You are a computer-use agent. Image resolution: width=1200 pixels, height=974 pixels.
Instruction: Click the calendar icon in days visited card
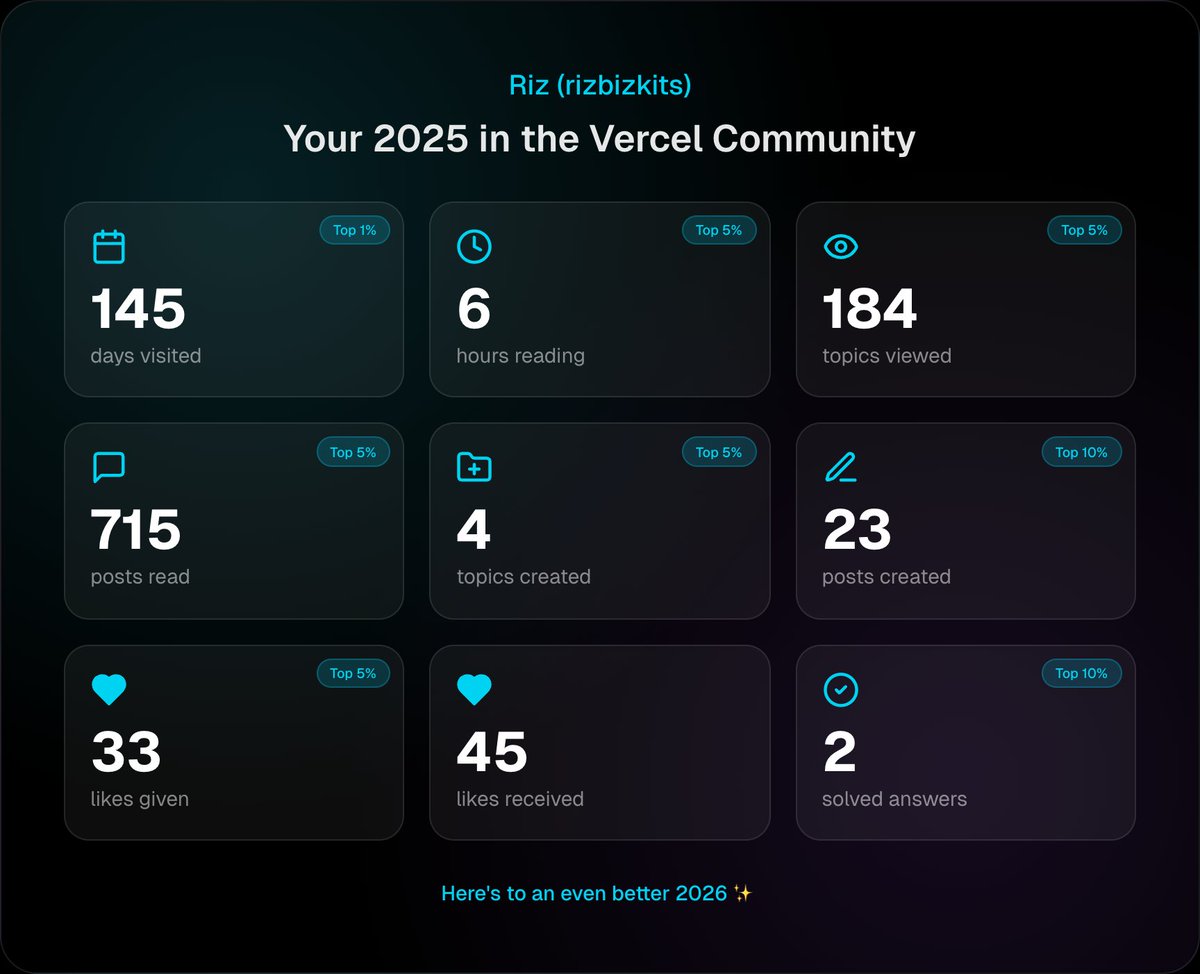[109, 246]
